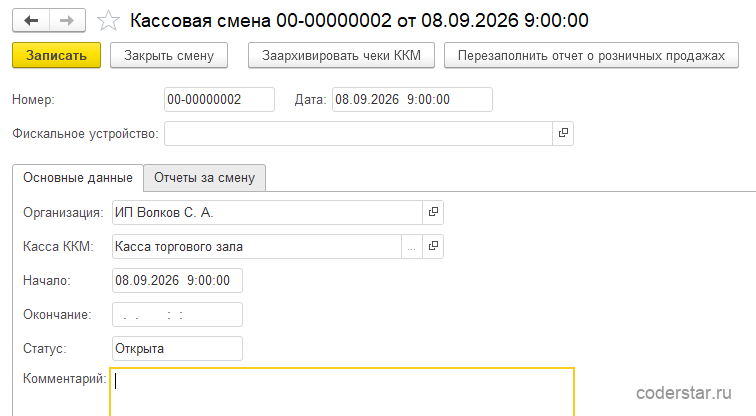Click the Статус label
The image size is (756, 416).
(x=45, y=349)
